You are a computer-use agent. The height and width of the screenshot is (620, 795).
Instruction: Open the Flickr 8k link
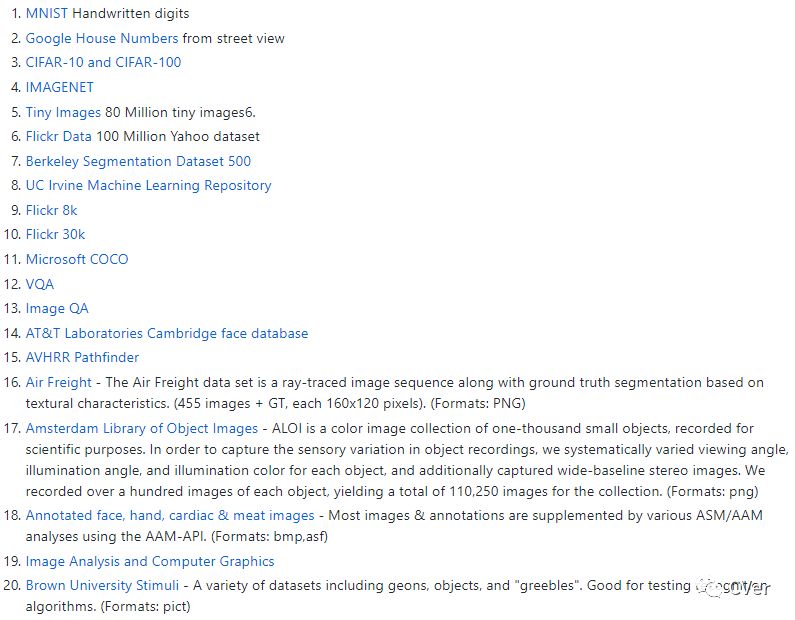pyautogui.click(x=51, y=210)
